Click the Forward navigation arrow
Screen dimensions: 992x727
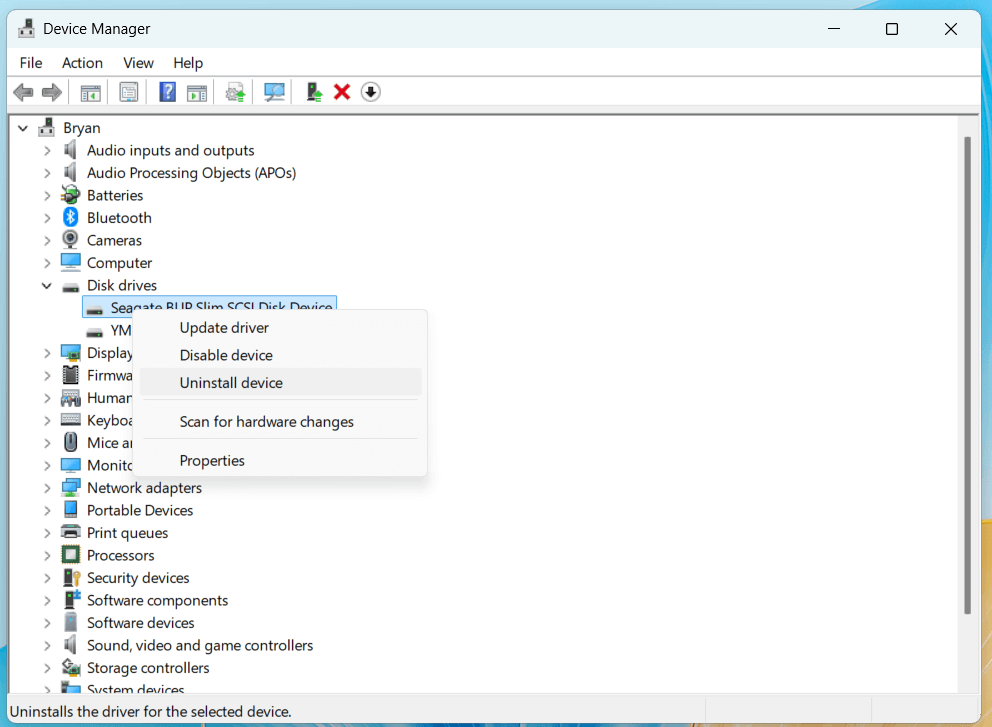(x=51, y=91)
